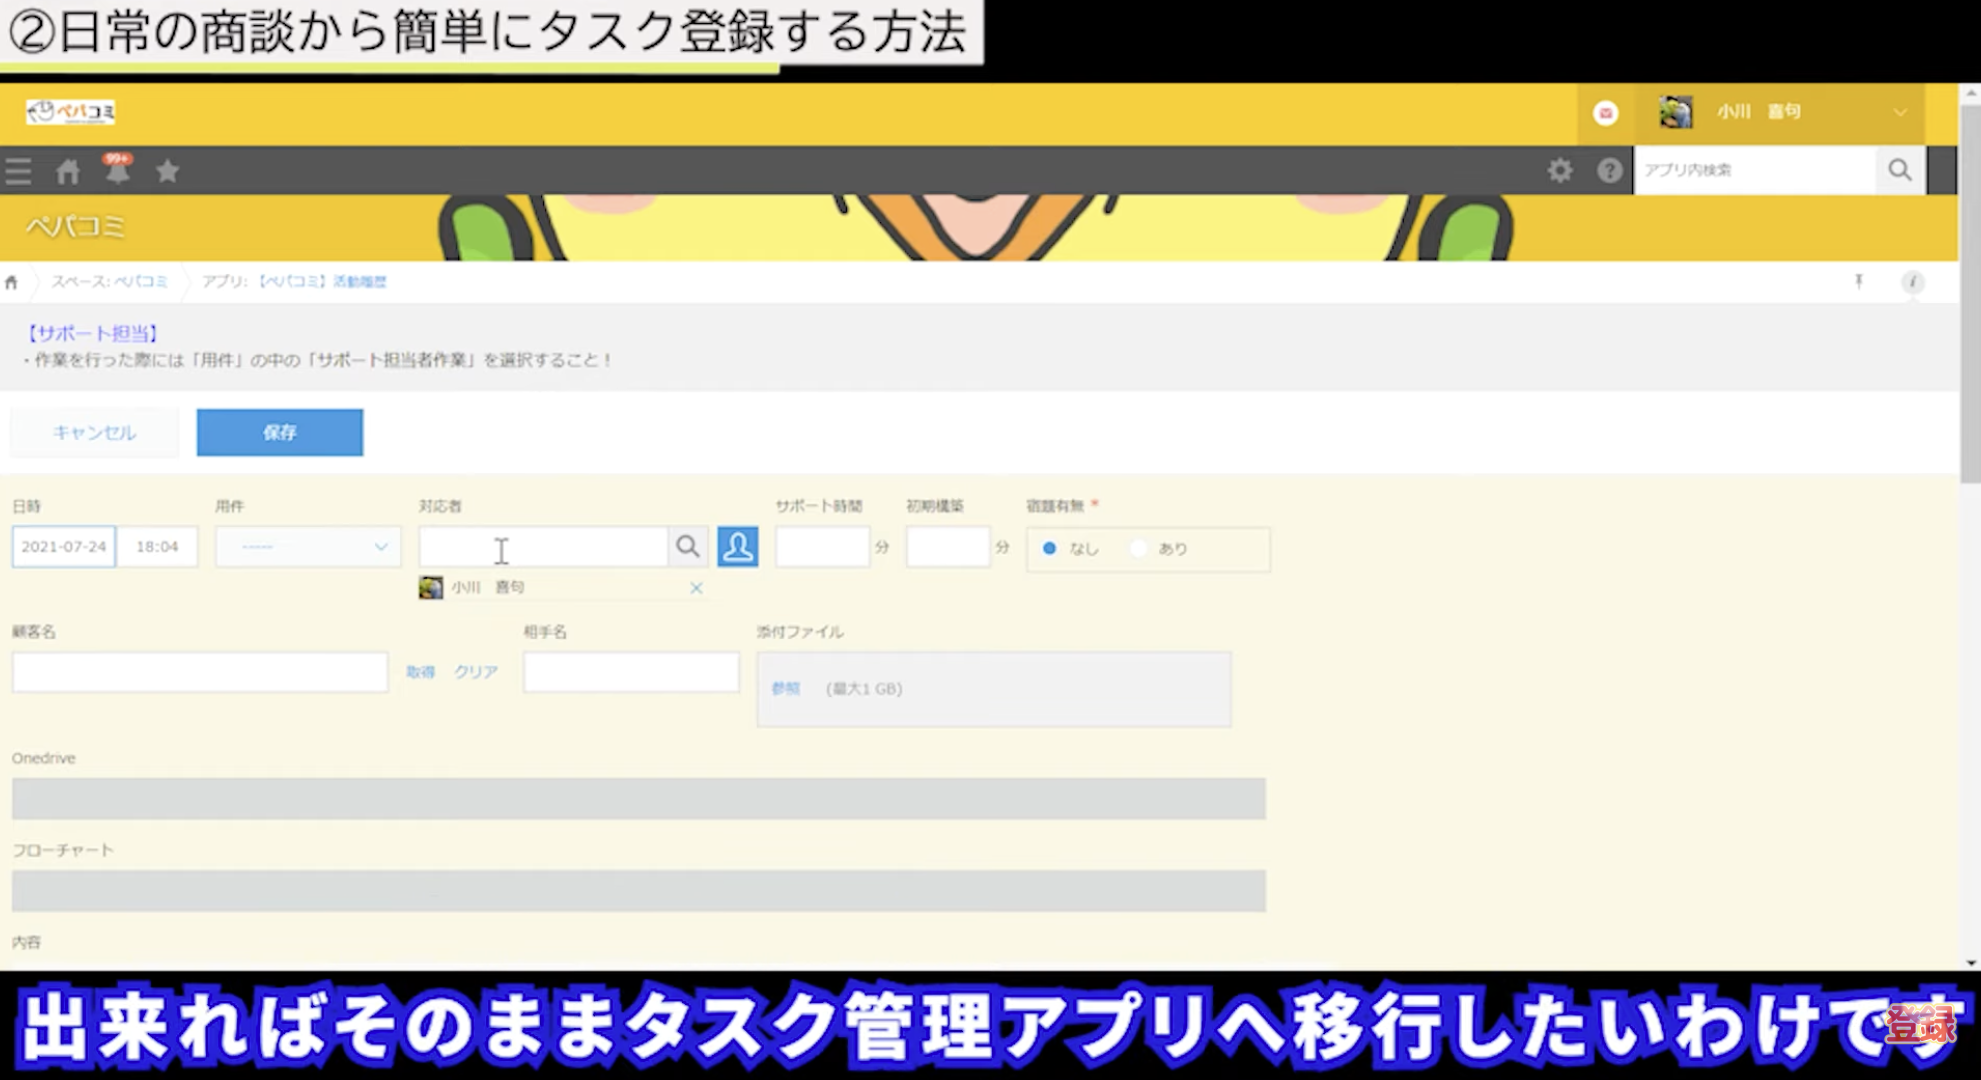Click the キャンセル button
Image resolution: width=1981 pixels, height=1080 pixels.
[94, 432]
